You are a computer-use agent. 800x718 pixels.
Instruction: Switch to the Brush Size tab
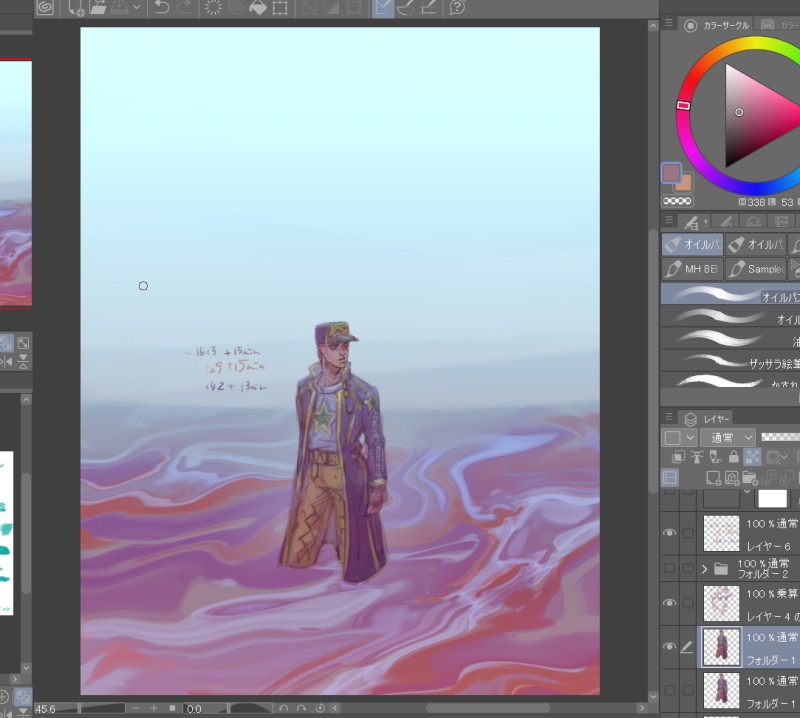754,222
